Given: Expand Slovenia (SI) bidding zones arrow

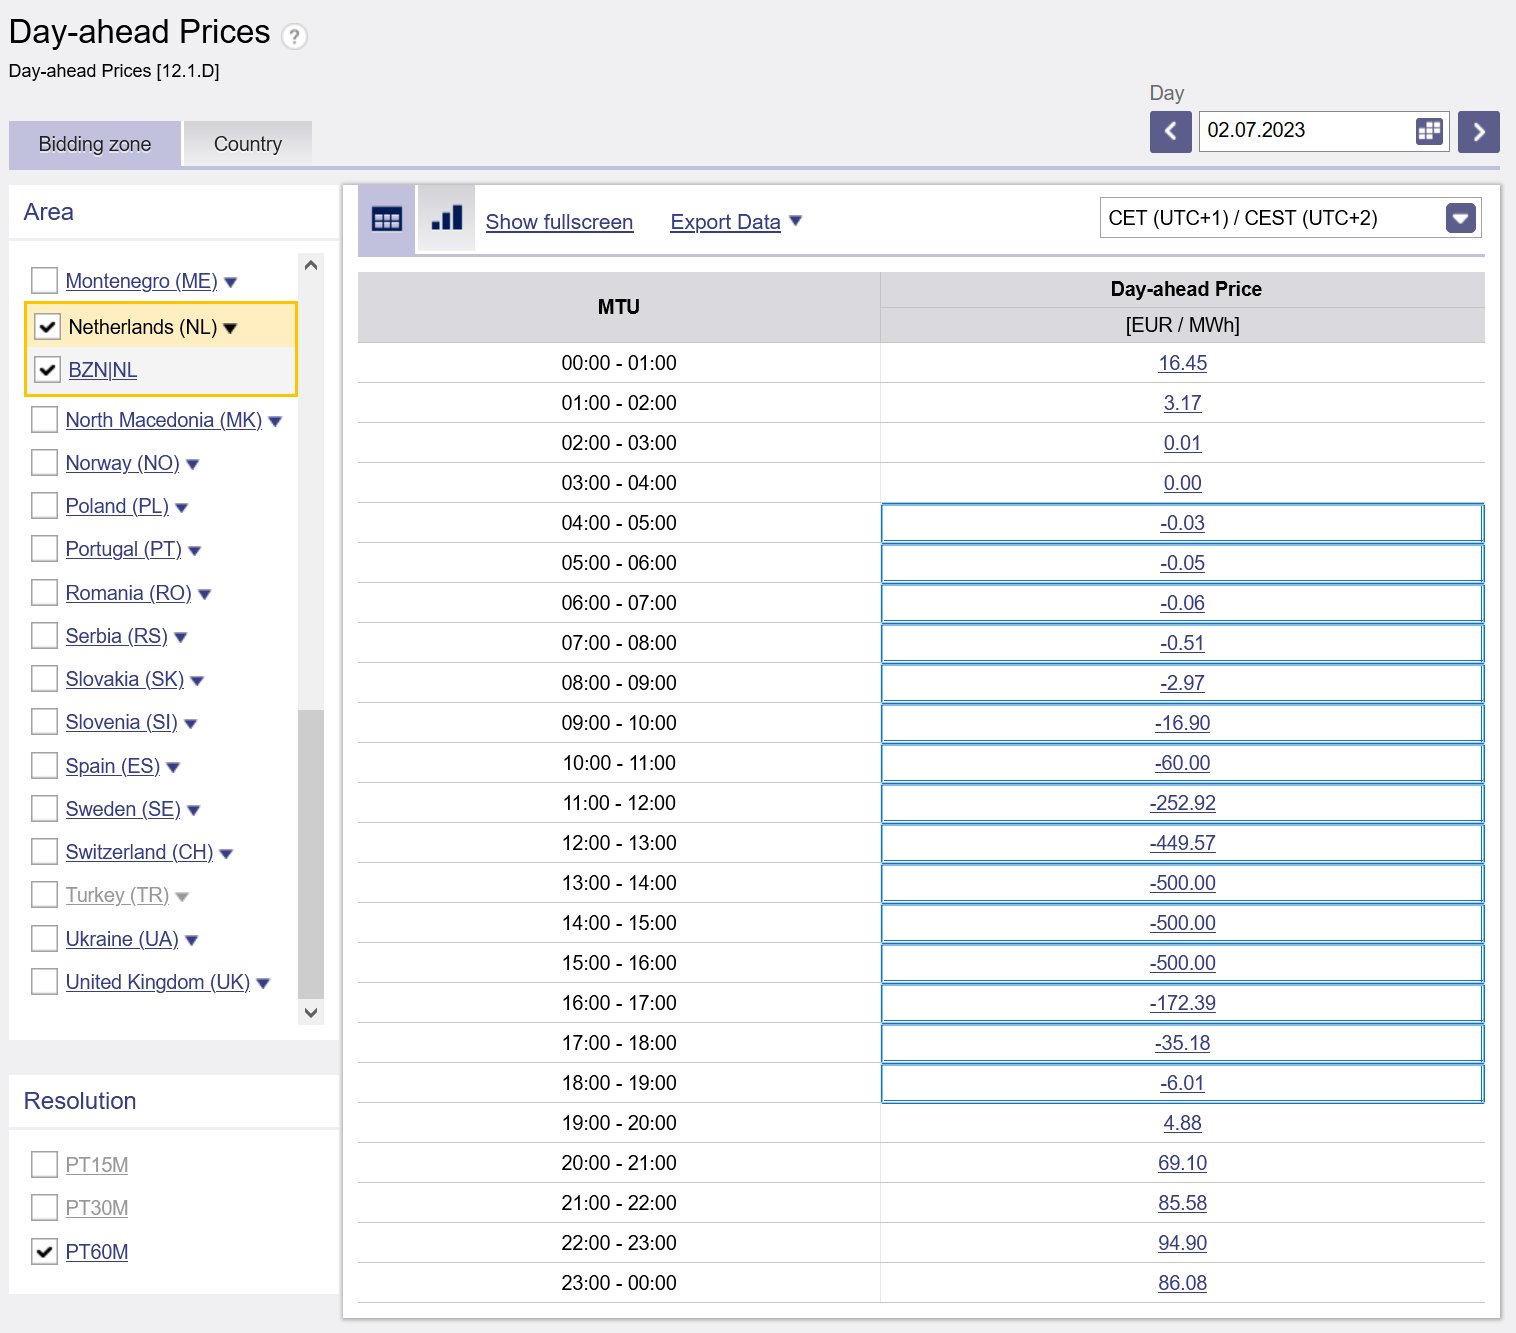Looking at the screenshot, I should tap(191, 724).
